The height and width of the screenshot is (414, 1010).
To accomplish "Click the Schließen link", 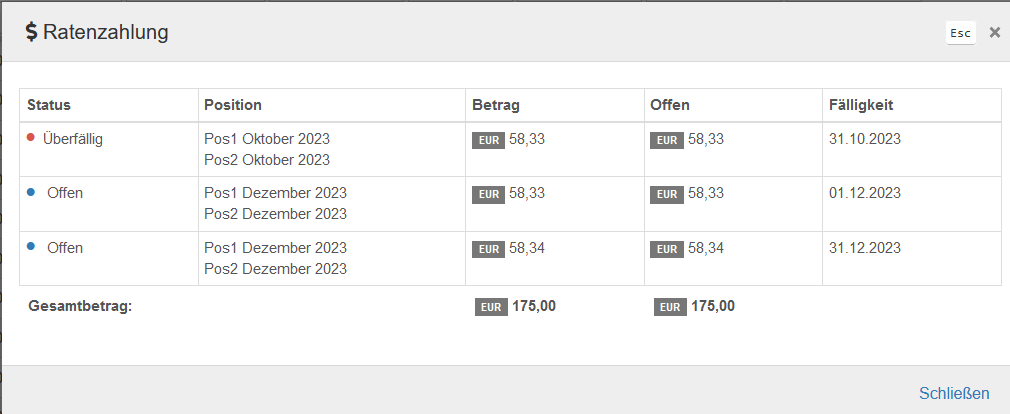I will coord(954,393).
